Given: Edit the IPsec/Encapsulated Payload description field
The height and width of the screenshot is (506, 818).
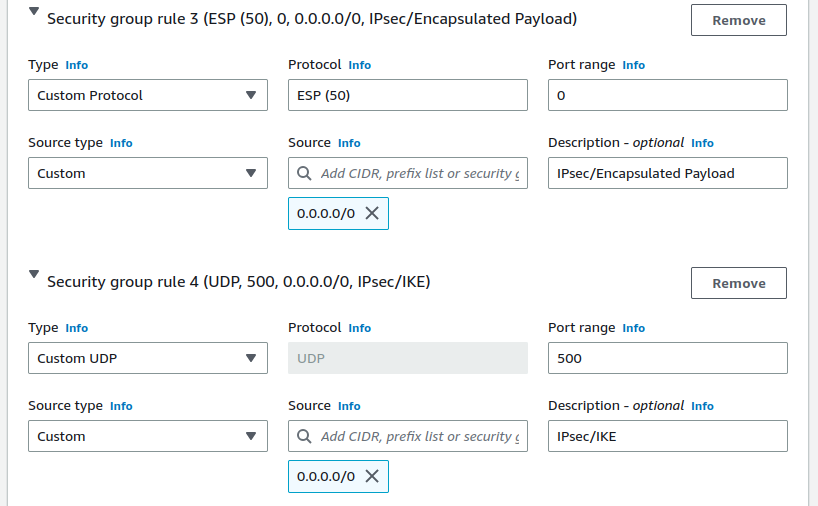Looking at the screenshot, I should pyautogui.click(x=667, y=173).
